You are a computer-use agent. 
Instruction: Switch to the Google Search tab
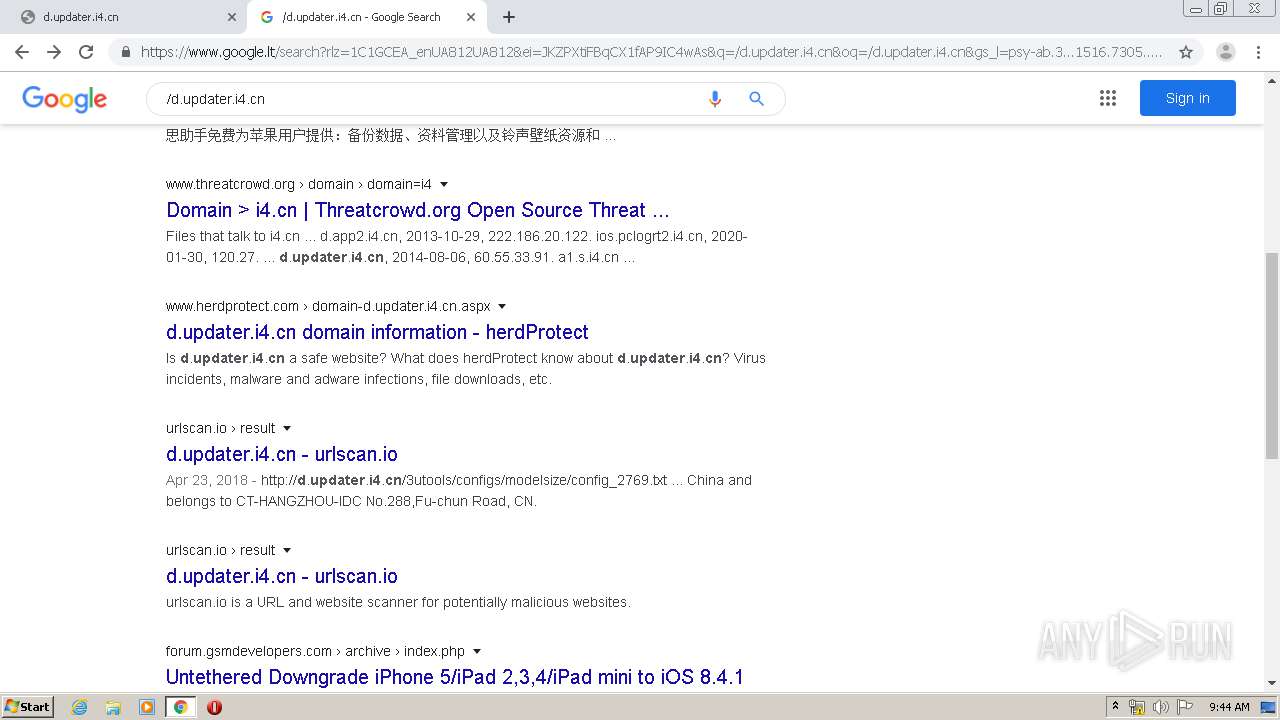[x=365, y=17]
